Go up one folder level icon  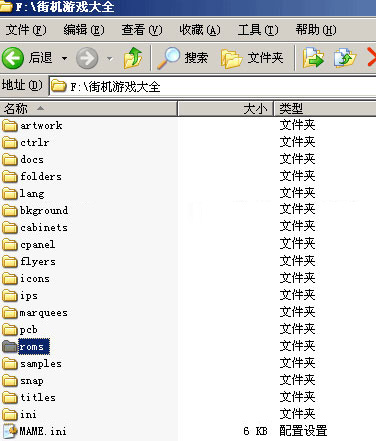coord(133,58)
